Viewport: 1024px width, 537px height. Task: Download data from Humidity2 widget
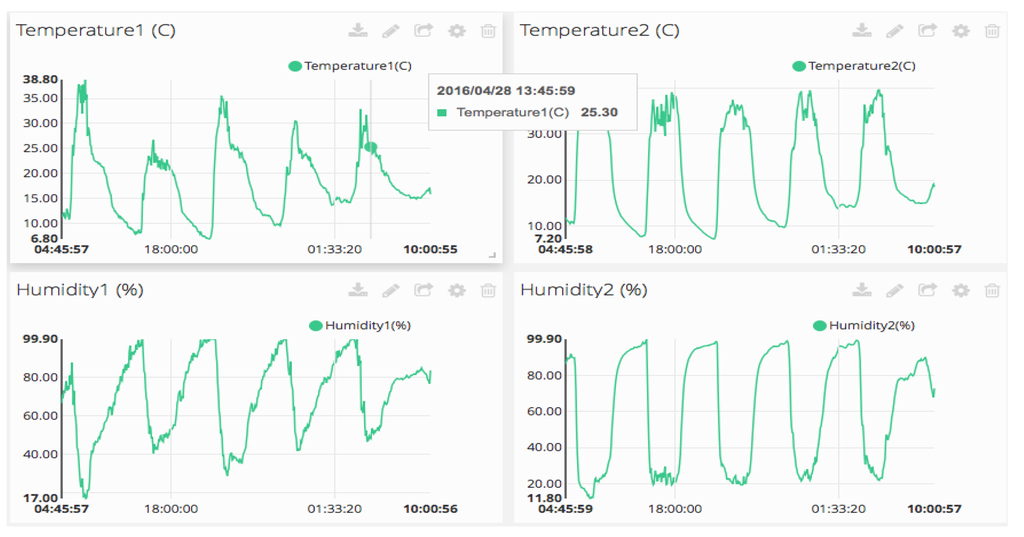(x=862, y=289)
